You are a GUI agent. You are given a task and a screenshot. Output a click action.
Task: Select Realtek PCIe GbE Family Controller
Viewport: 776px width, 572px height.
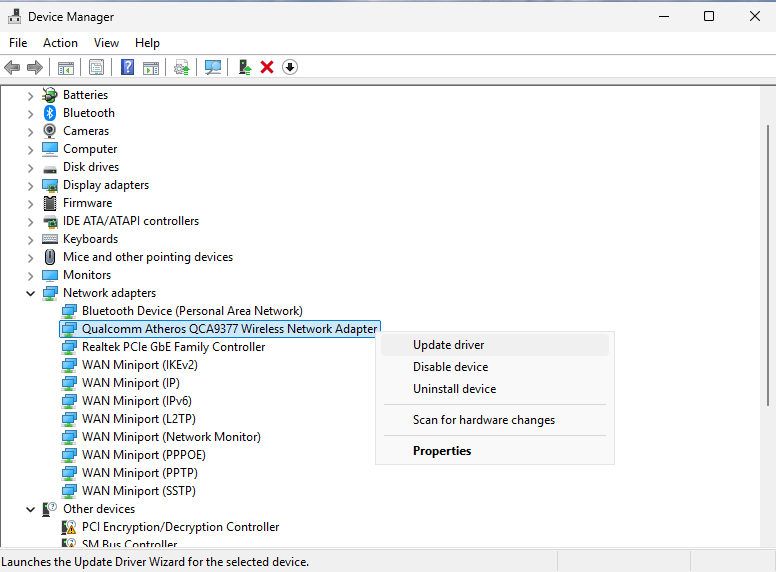173,347
